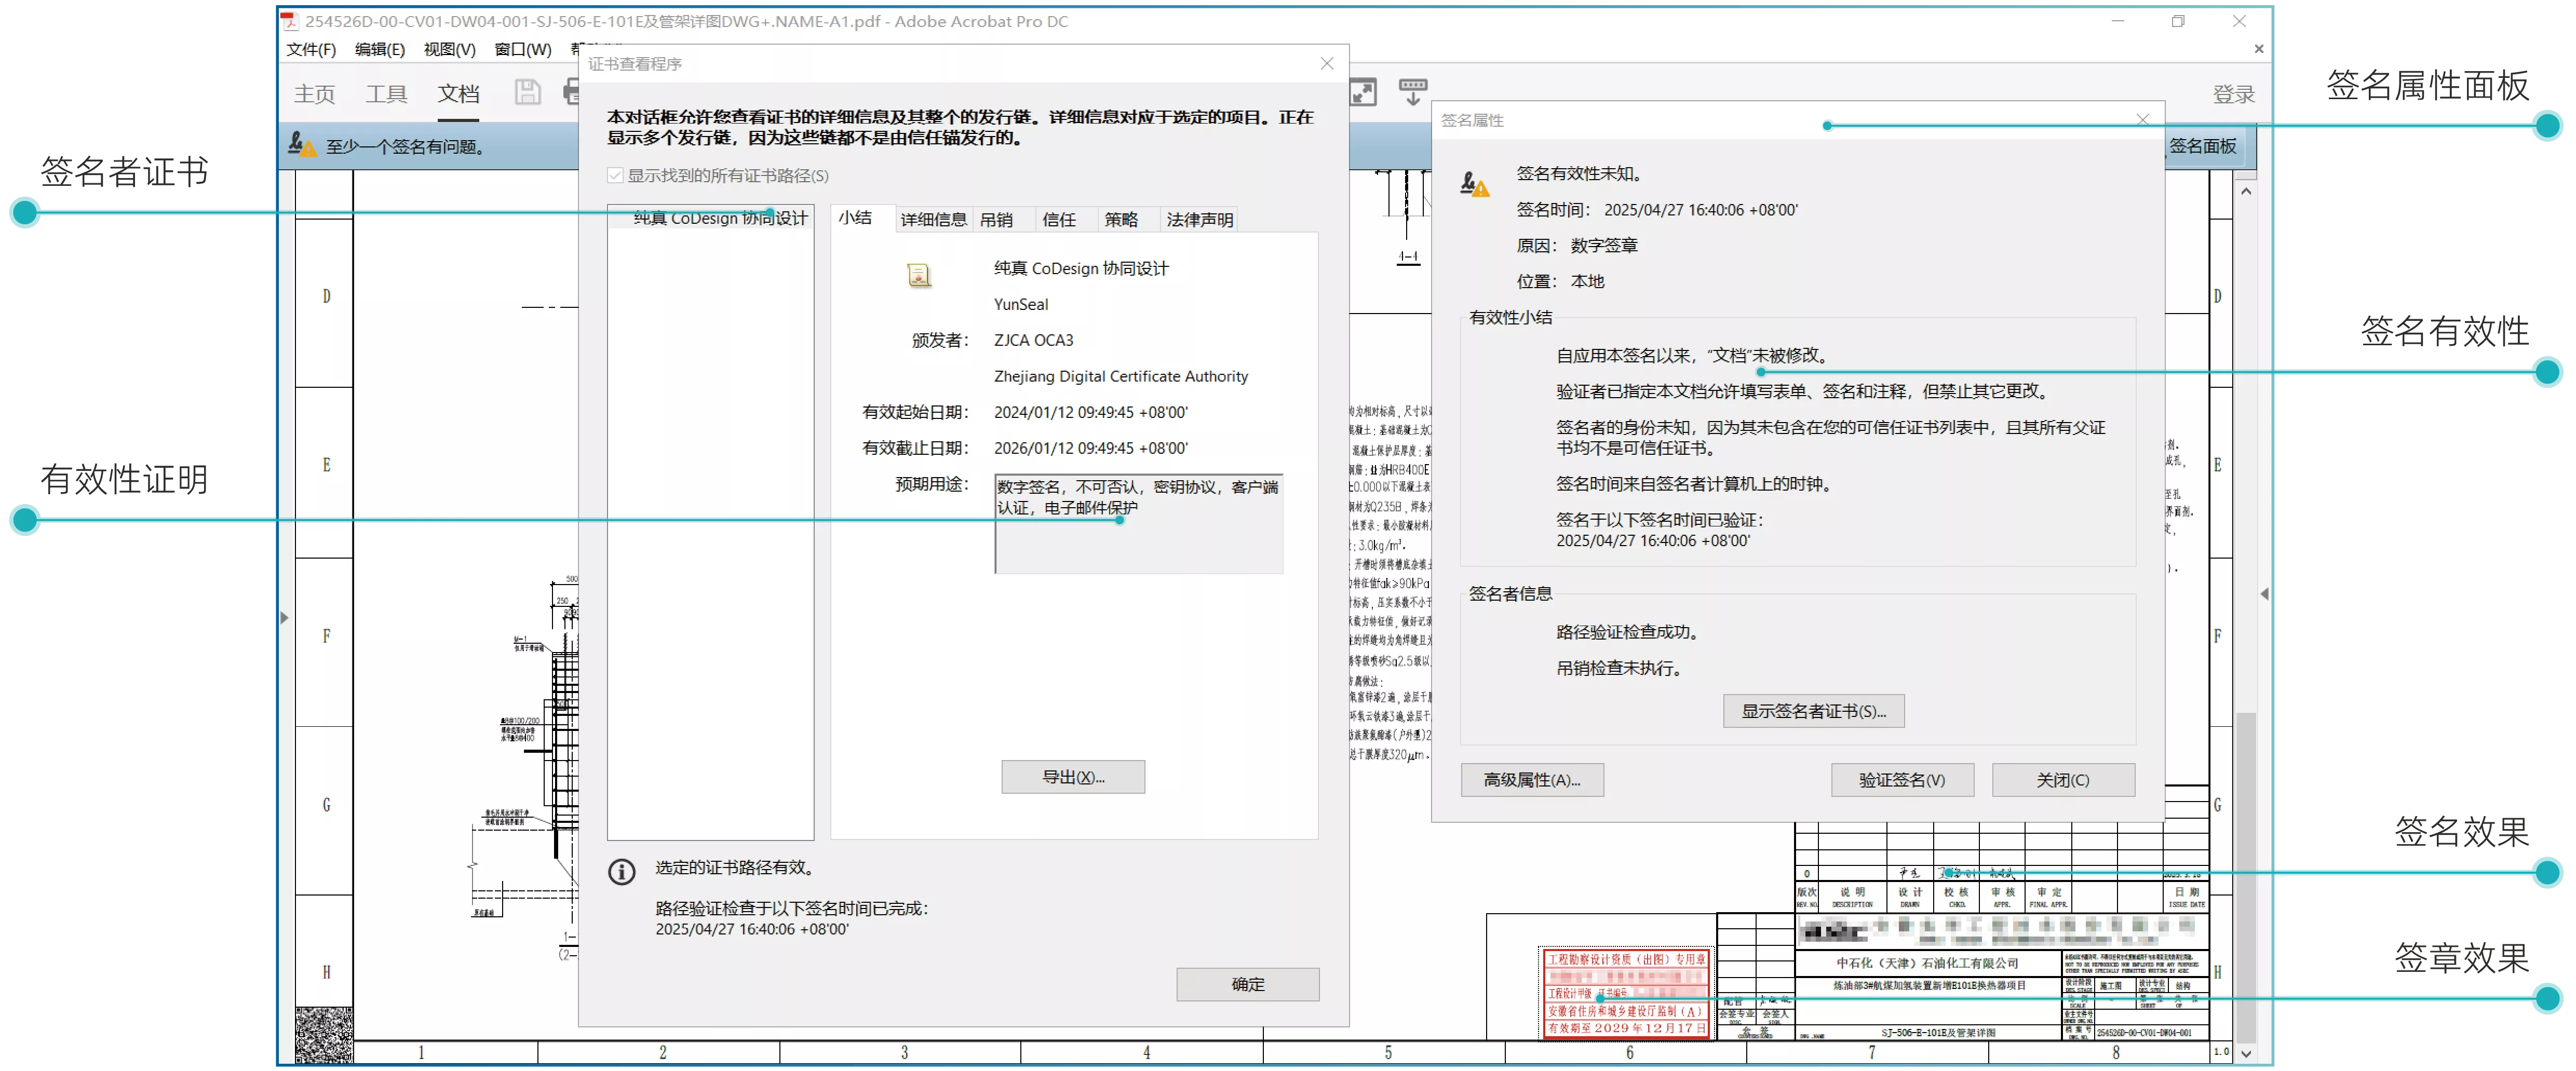Image resolution: width=2576 pixels, height=1071 pixels.
Task: Switch to the 文档 tab
Action: [x=458, y=94]
